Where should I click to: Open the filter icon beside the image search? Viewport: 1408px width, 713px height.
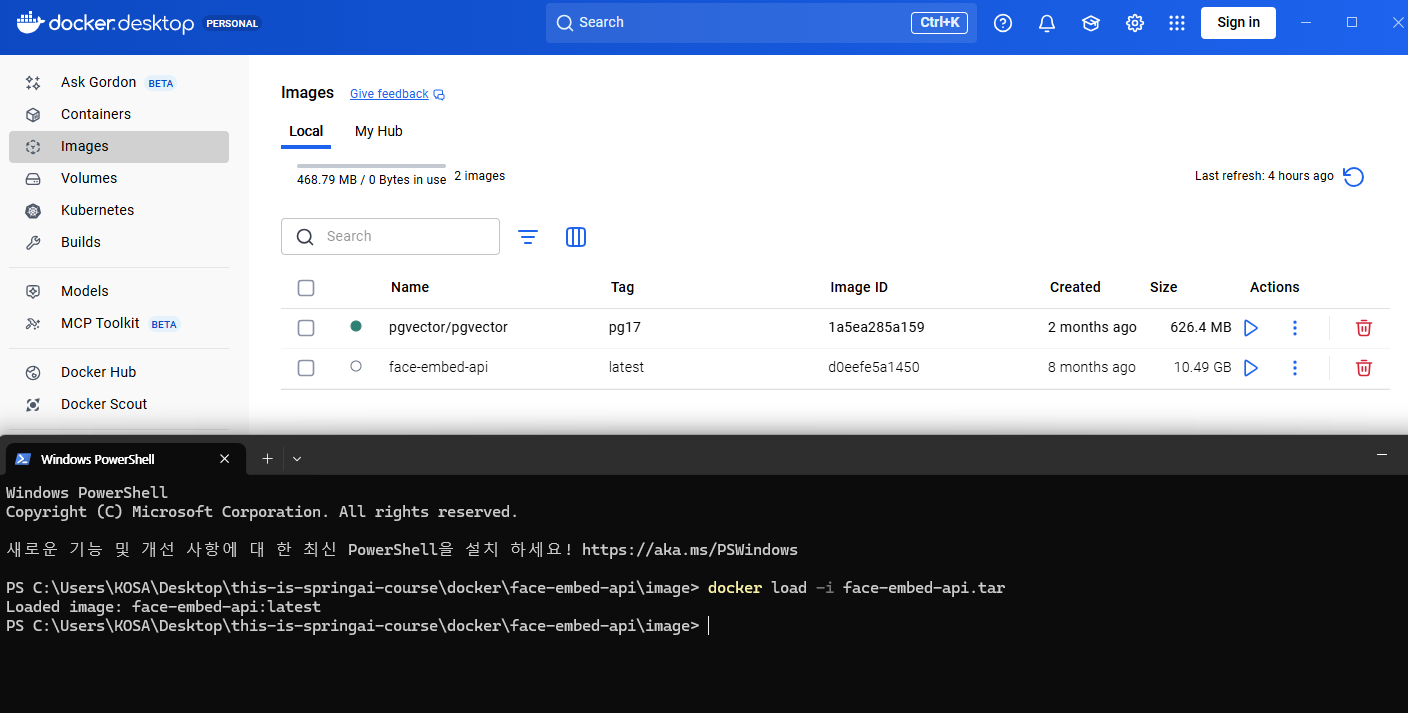pos(528,237)
